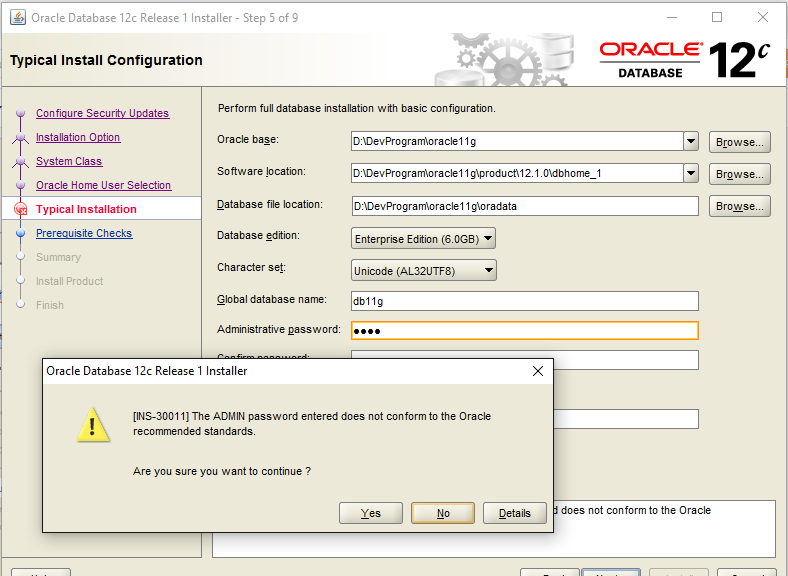Screen dimensions: 788x576
Task: Click the 'Typical Install Configuration' heading
Action: (x=106, y=60)
